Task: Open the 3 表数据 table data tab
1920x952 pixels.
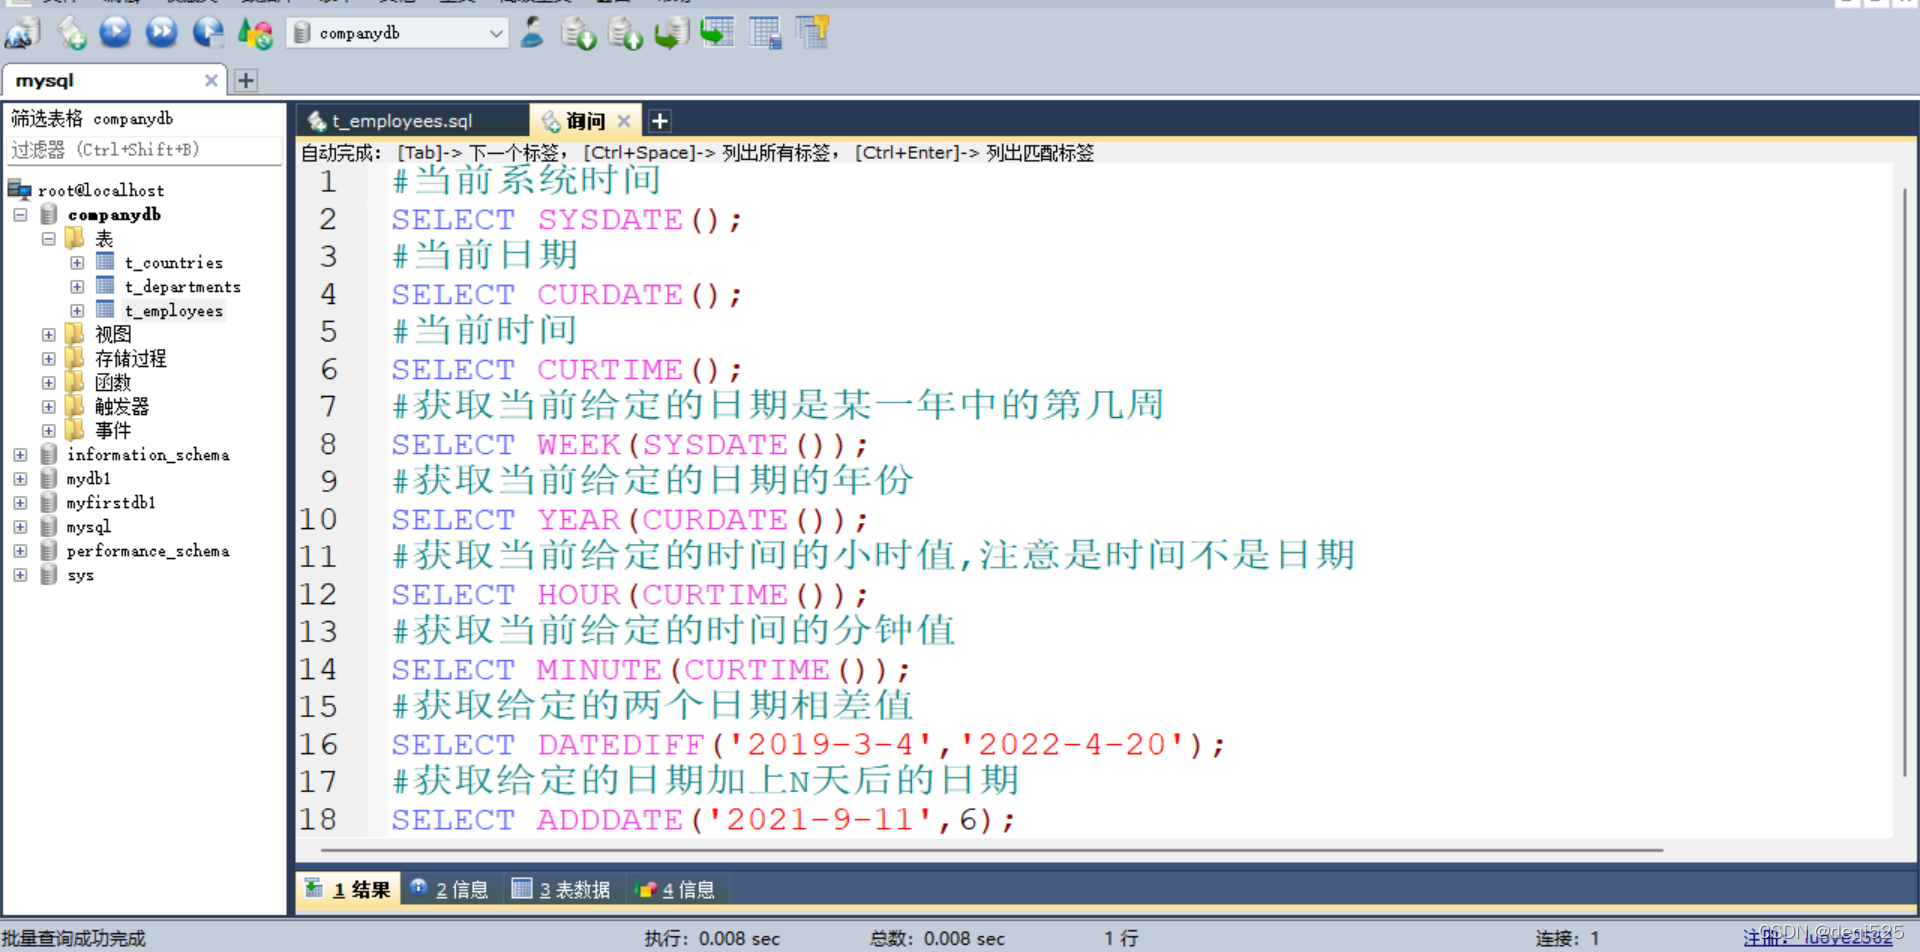Action: (562, 889)
